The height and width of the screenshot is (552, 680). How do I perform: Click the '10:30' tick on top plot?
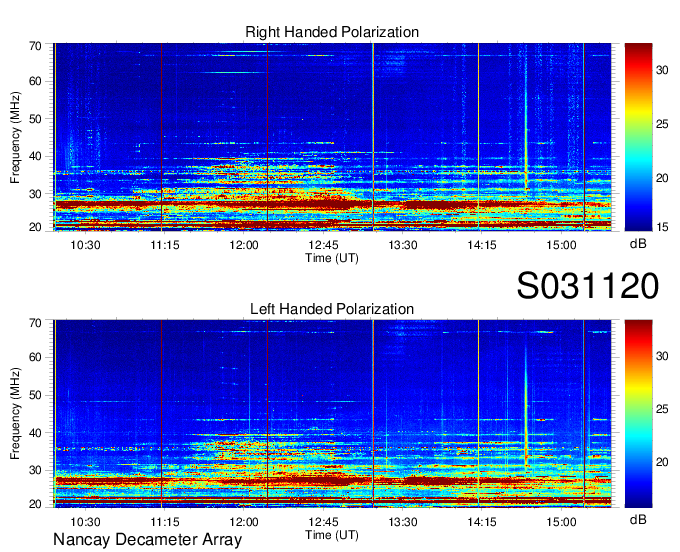85,245
